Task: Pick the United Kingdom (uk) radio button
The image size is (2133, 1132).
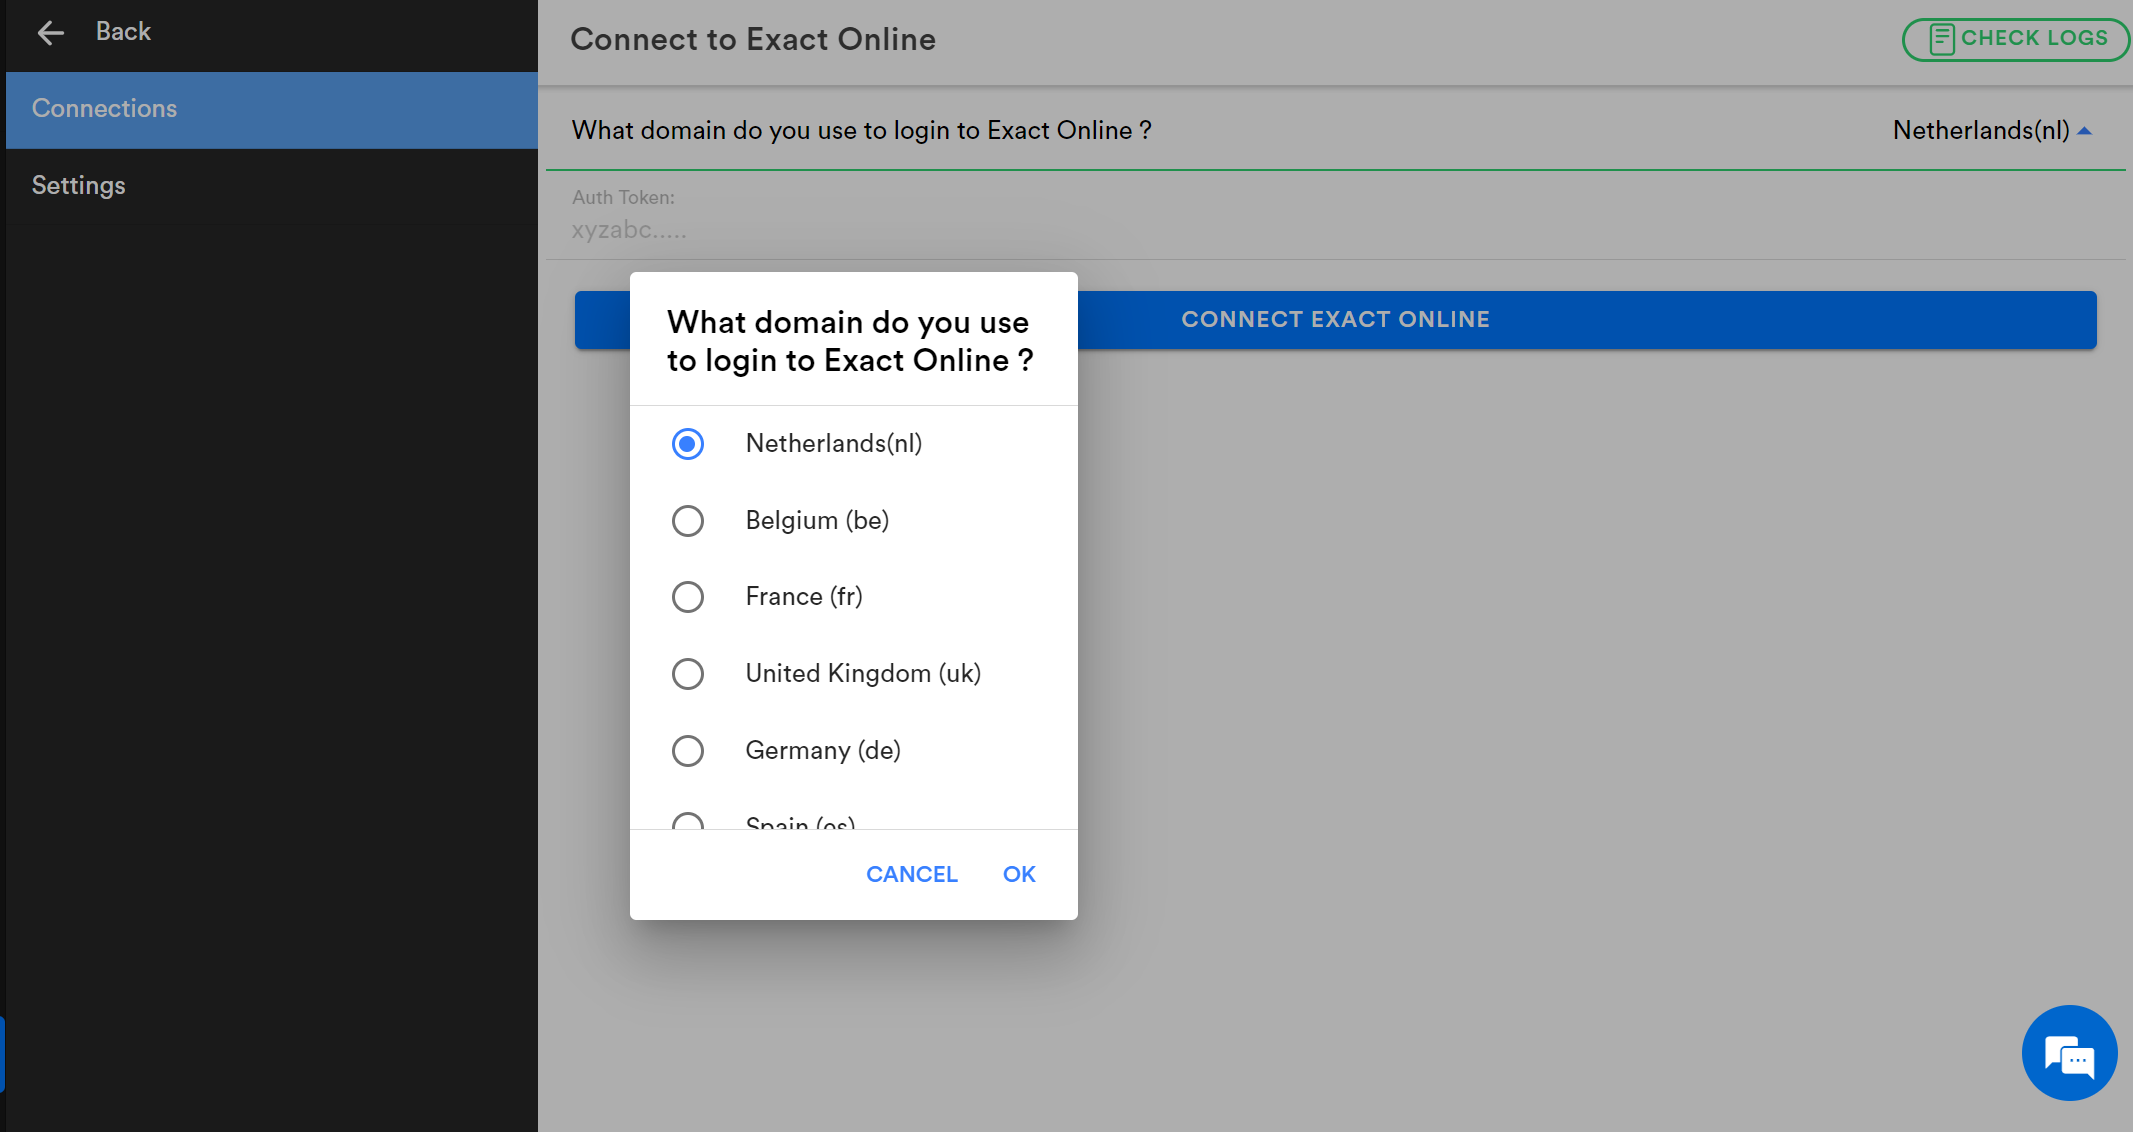Action: (x=688, y=674)
